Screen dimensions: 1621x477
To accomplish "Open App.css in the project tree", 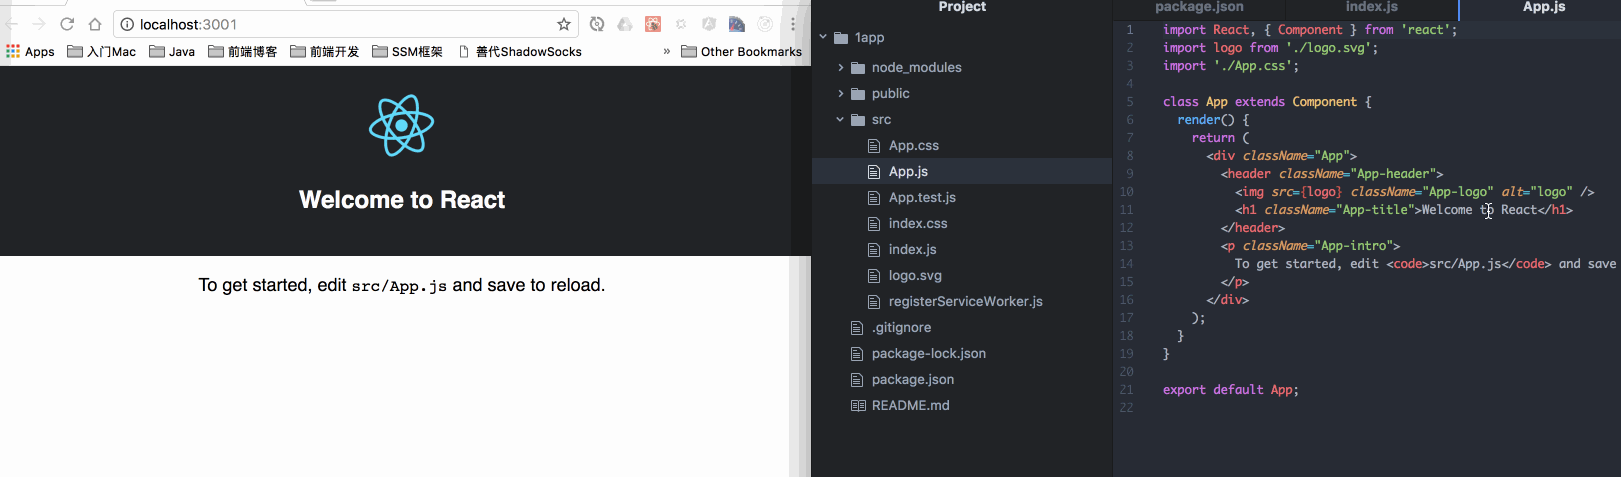I will [914, 145].
